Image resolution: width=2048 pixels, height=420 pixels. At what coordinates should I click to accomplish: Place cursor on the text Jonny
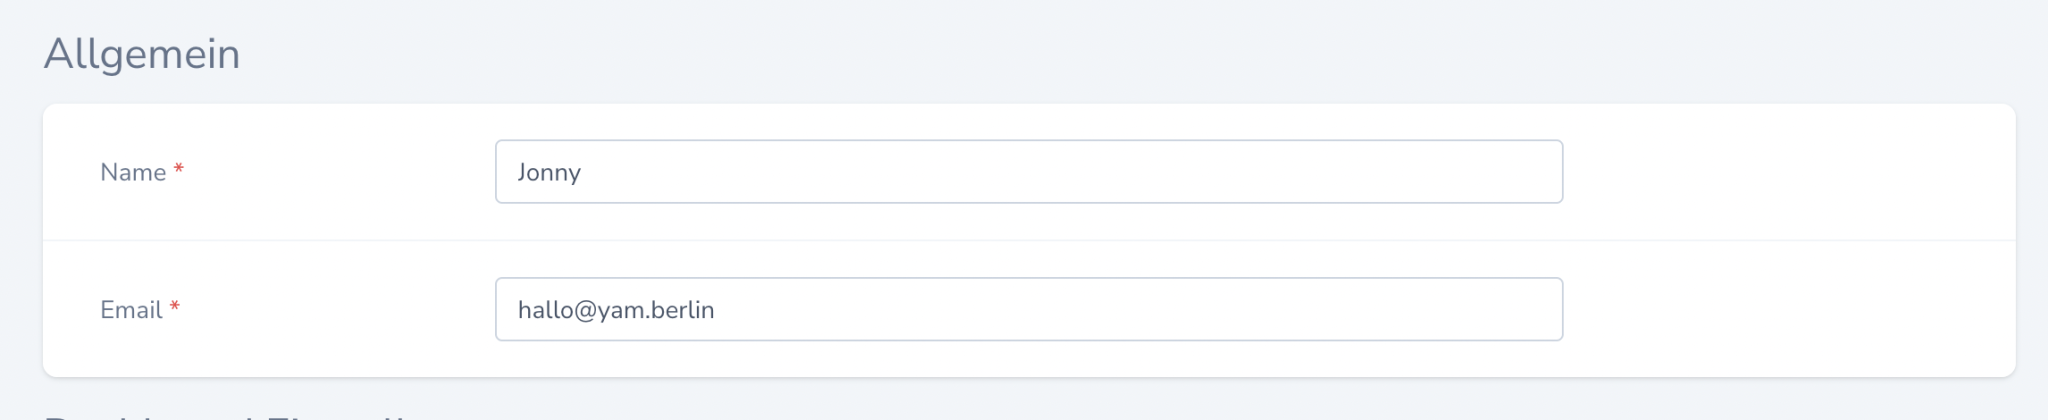[549, 173]
